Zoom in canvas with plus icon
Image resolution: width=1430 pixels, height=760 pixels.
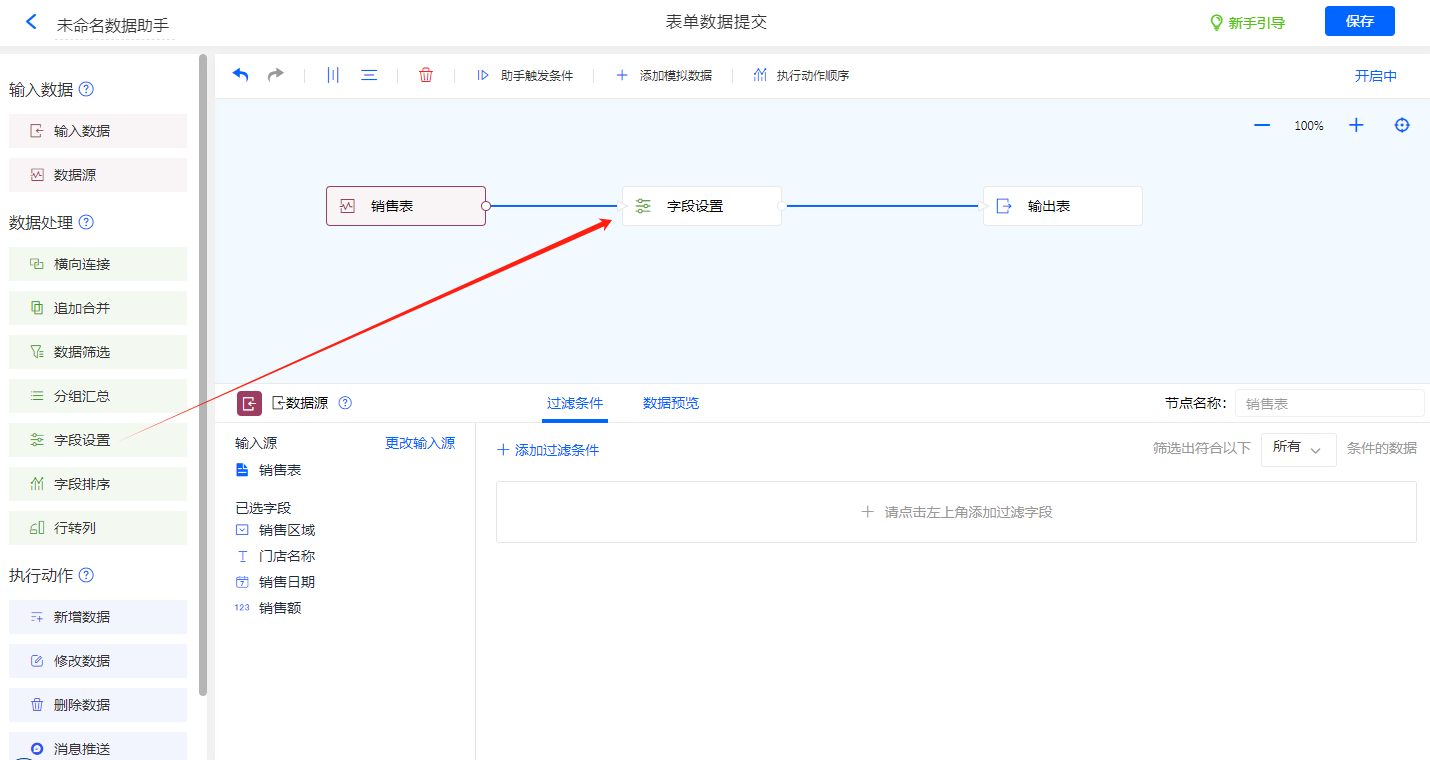tap(1356, 125)
